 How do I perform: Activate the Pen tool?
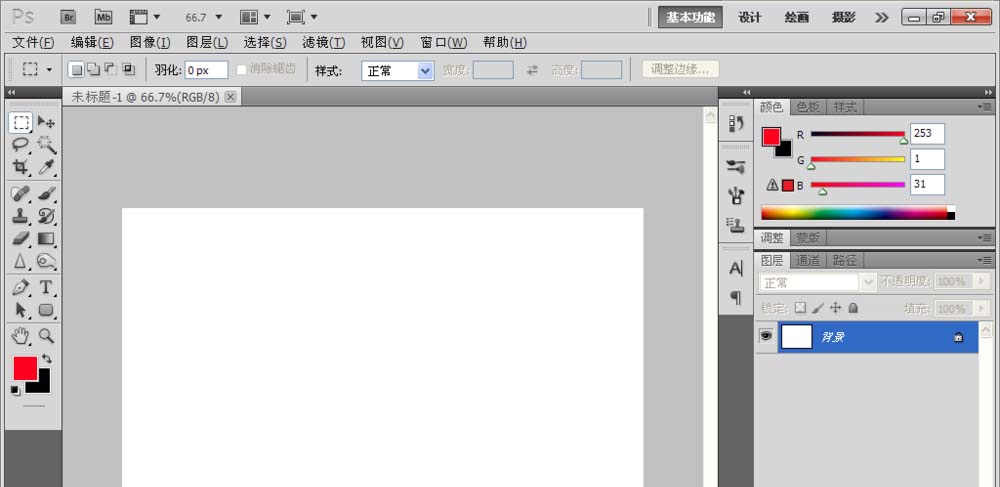point(21,287)
